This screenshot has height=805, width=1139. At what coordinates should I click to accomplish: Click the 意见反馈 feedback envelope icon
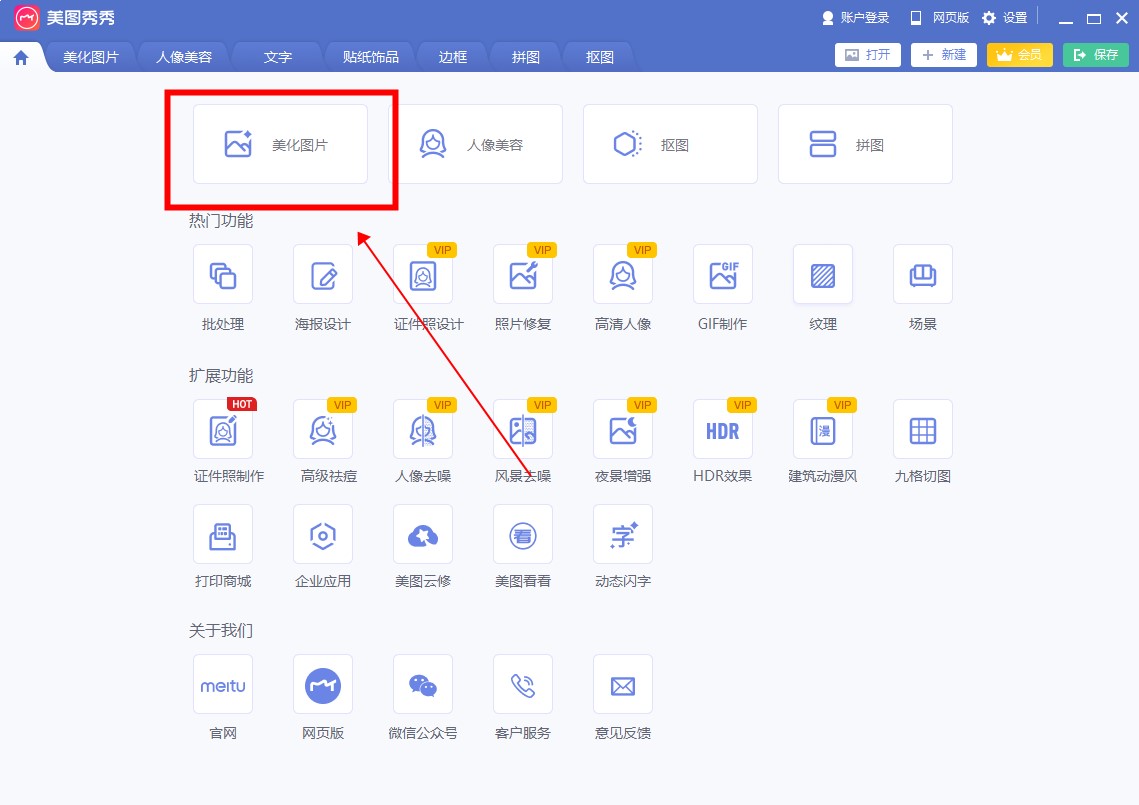point(622,684)
